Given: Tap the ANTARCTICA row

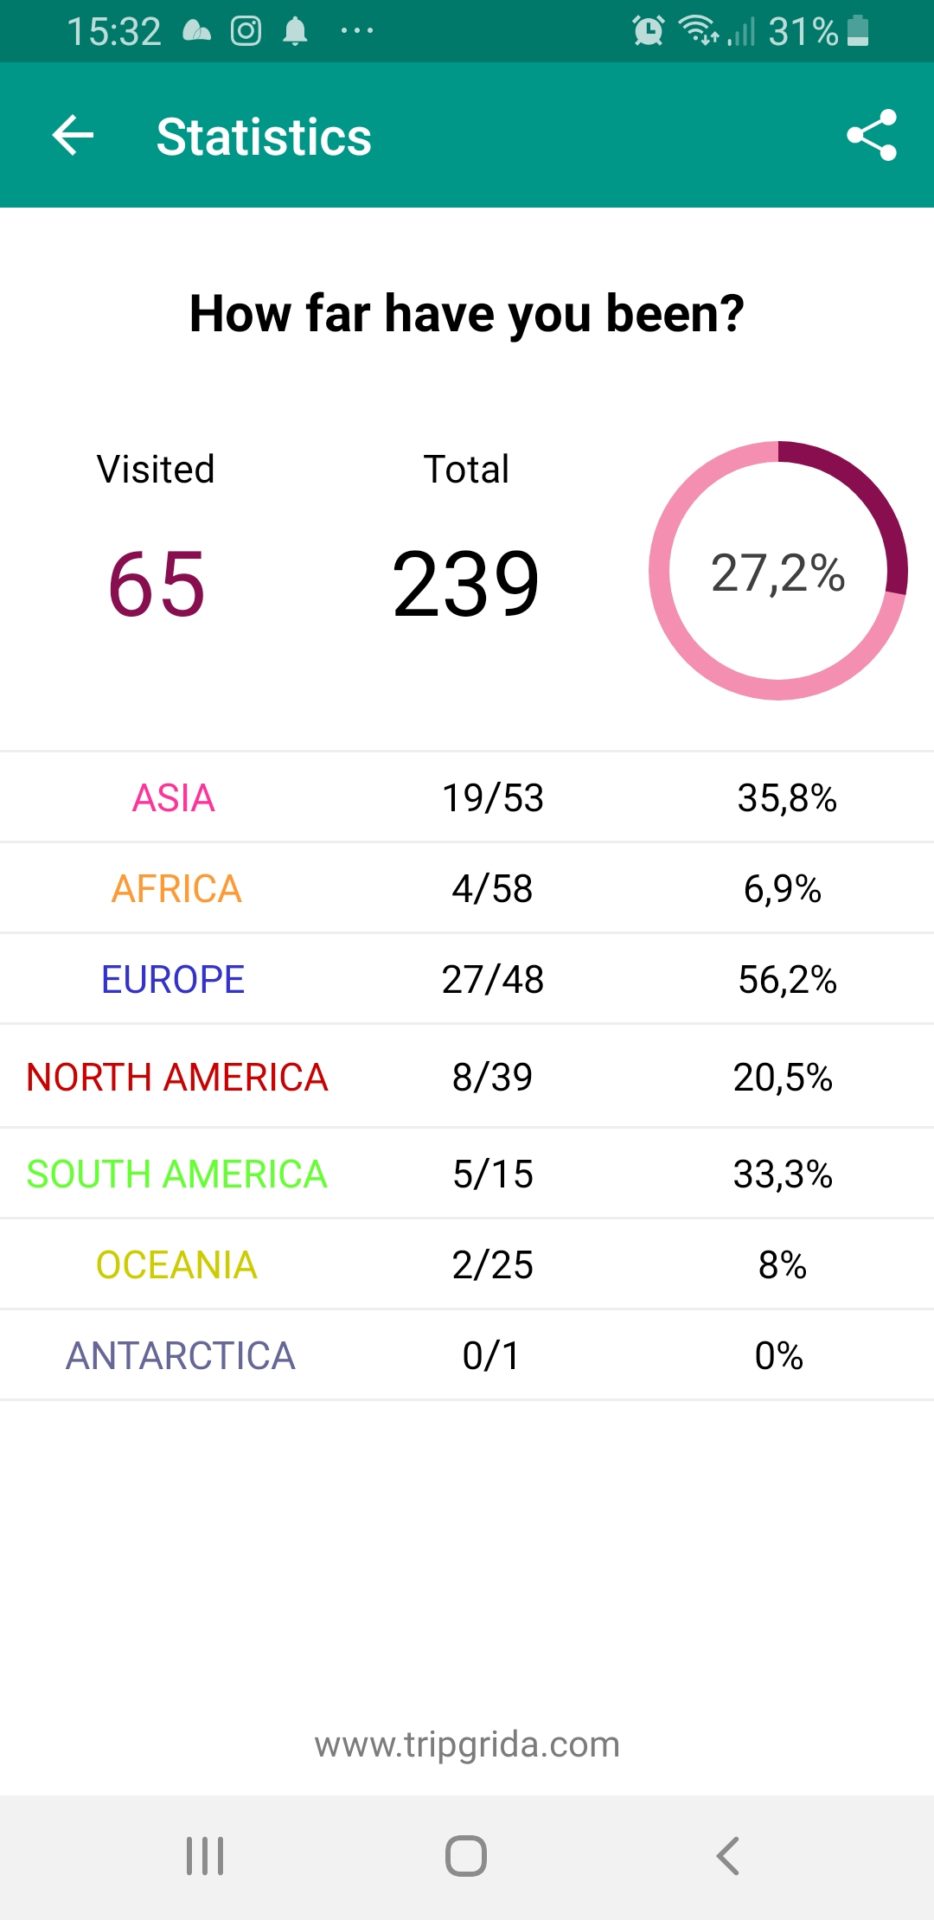Looking at the screenshot, I should (180, 1356).
